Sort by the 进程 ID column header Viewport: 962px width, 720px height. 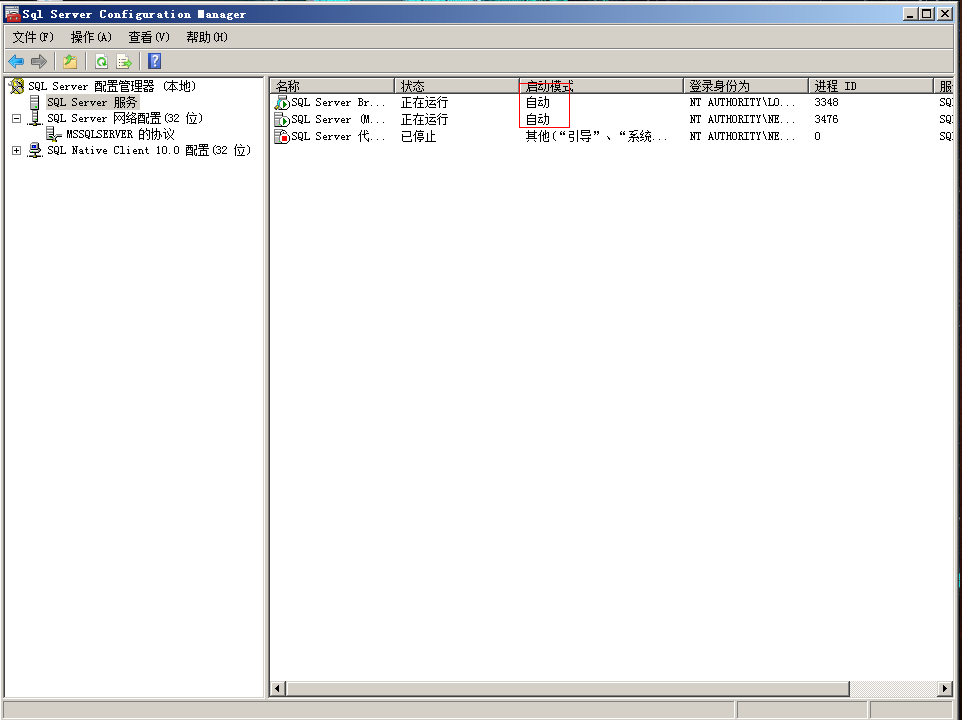pos(871,86)
